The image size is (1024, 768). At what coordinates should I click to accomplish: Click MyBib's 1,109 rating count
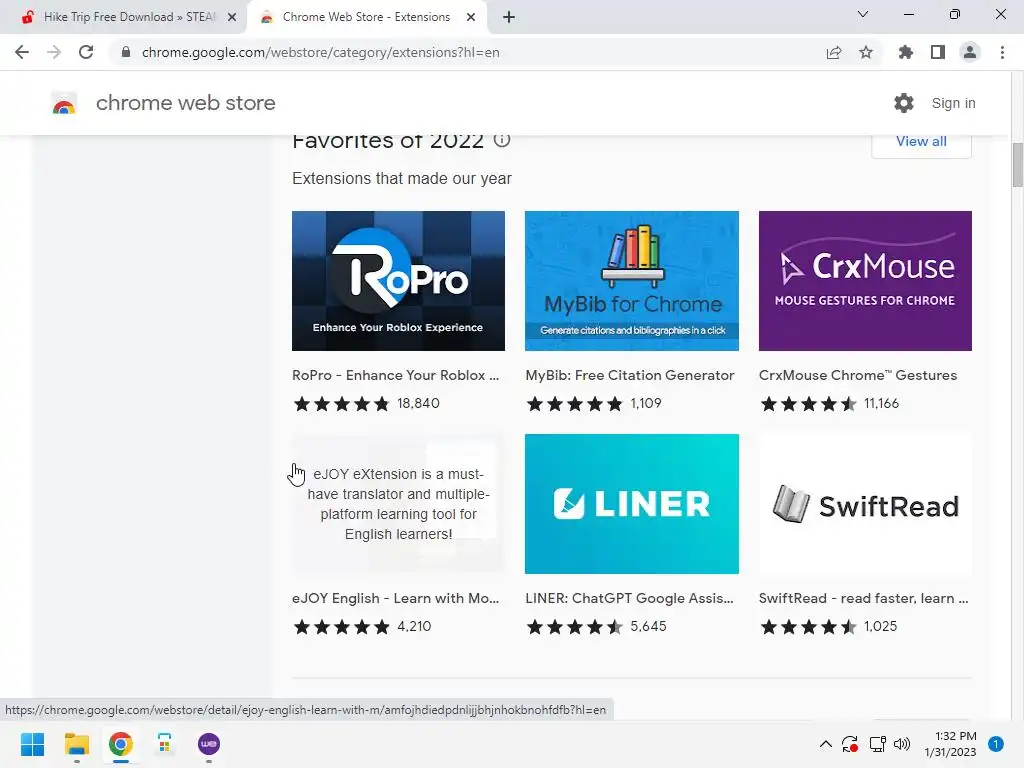point(646,404)
